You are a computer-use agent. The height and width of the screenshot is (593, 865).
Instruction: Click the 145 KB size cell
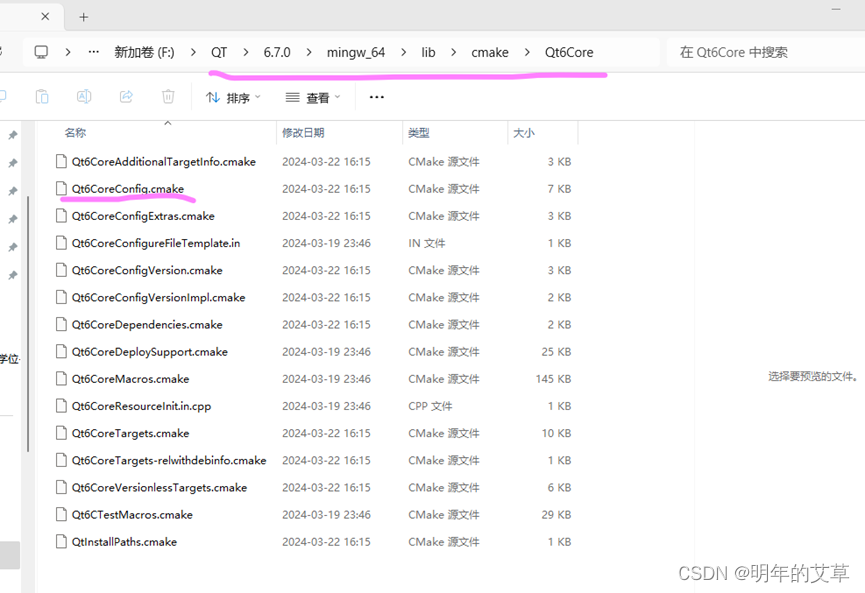[553, 379]
